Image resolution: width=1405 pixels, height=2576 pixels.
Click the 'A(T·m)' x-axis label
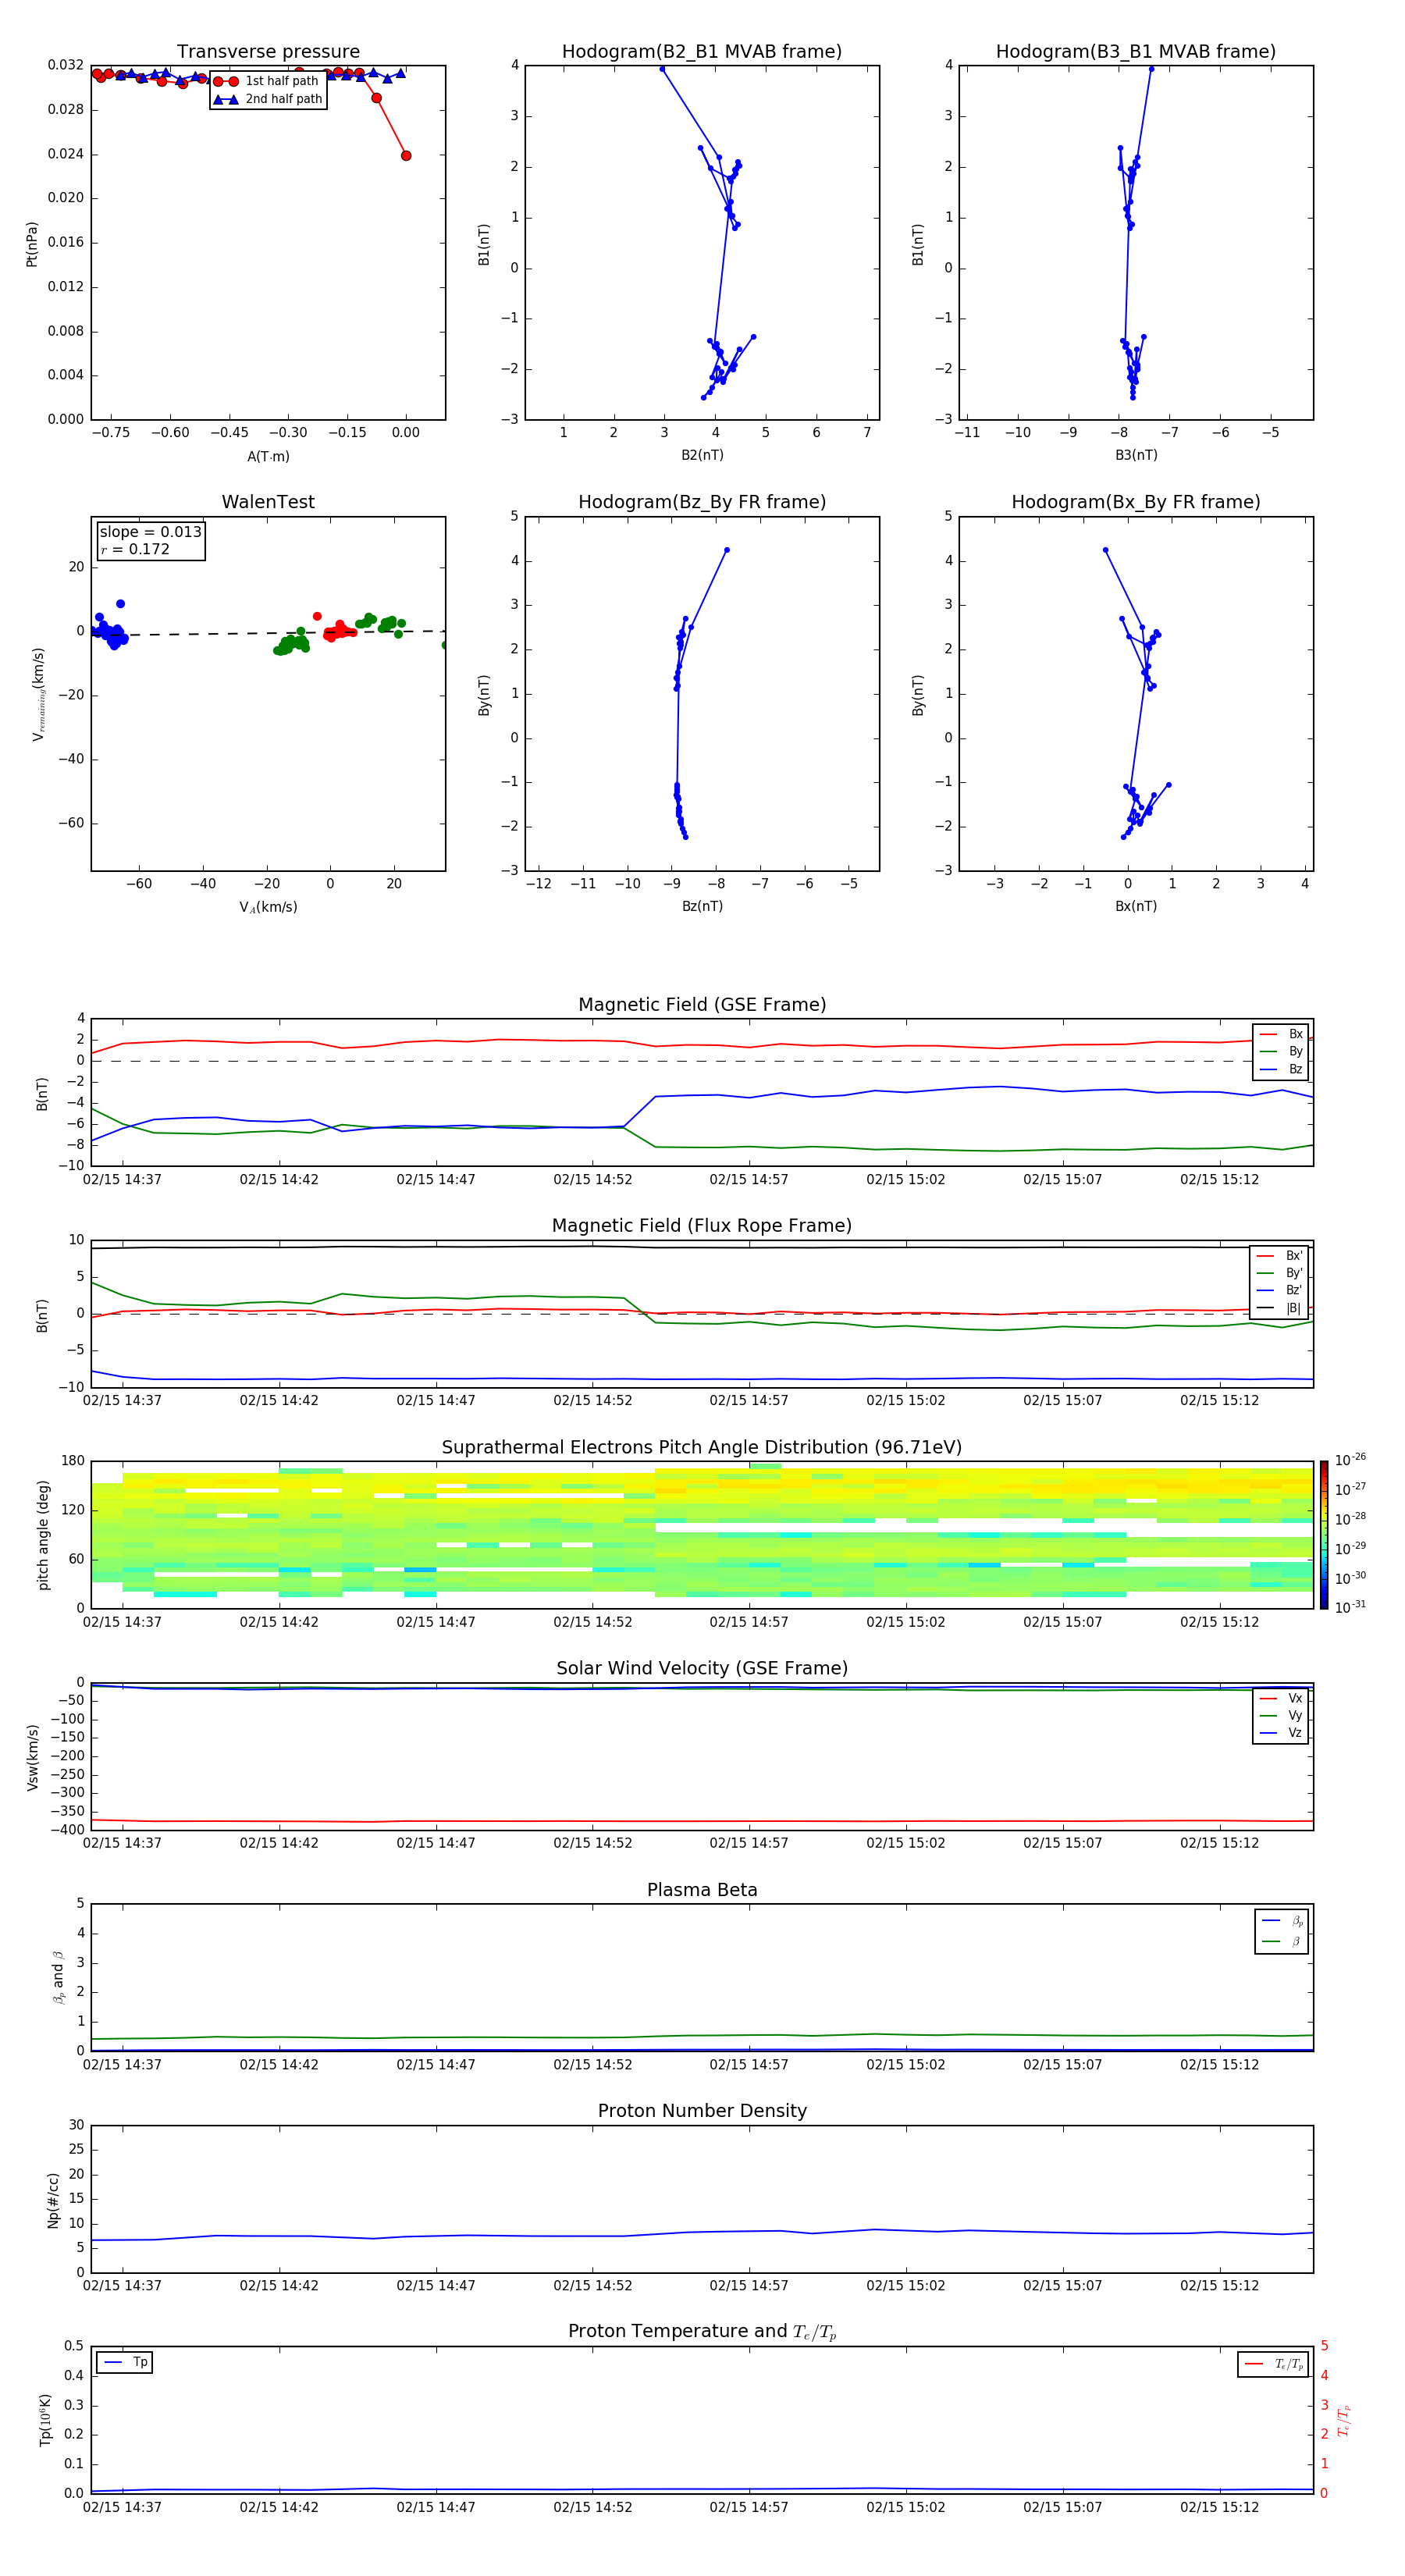coord(268,456)
